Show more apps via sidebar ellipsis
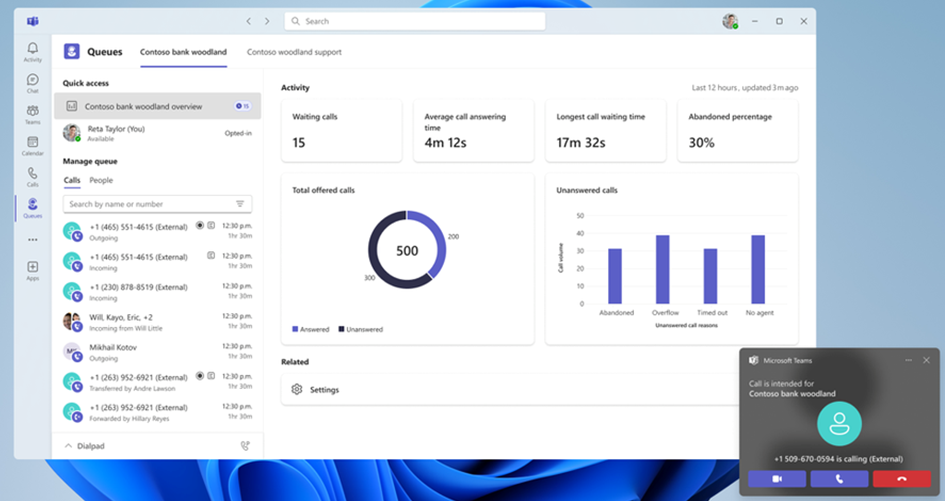The width and height of the screenshot is (945, 501). tap(33, 239)
